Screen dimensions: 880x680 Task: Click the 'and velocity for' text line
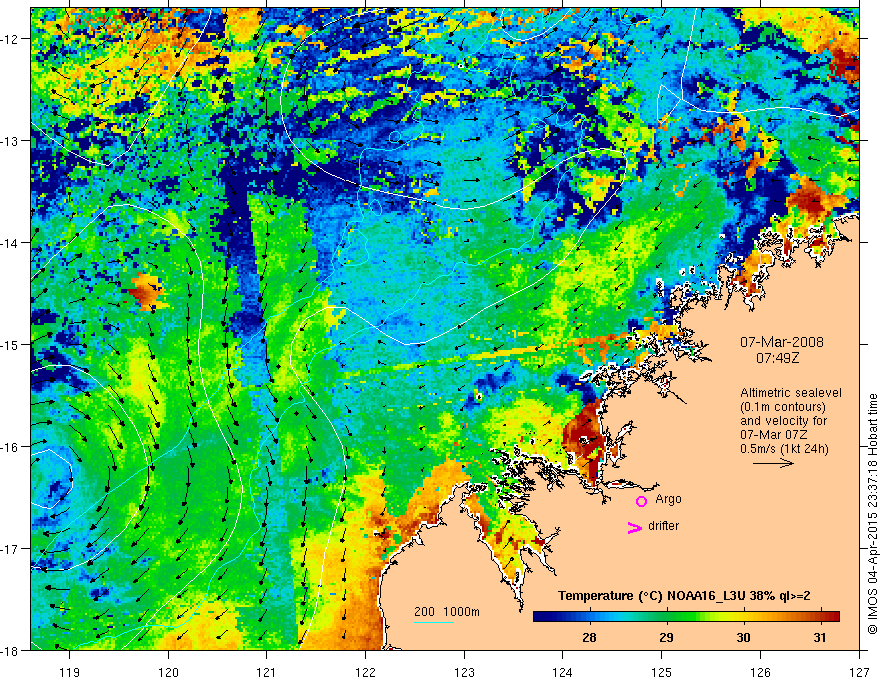pos(783,421)
